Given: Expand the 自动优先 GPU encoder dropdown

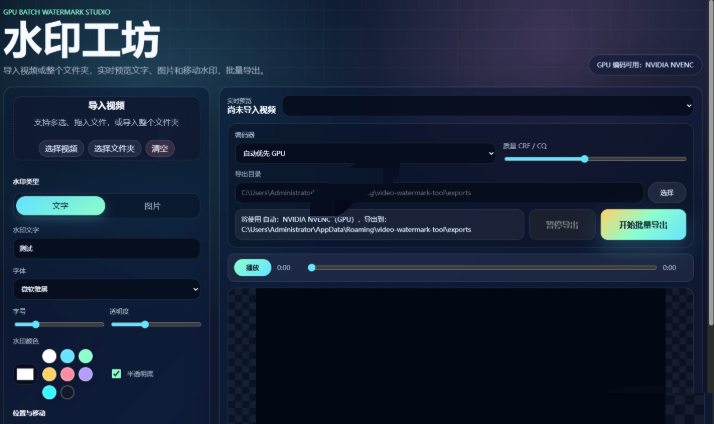Looking at the screenshot, I should pos(365,153).
